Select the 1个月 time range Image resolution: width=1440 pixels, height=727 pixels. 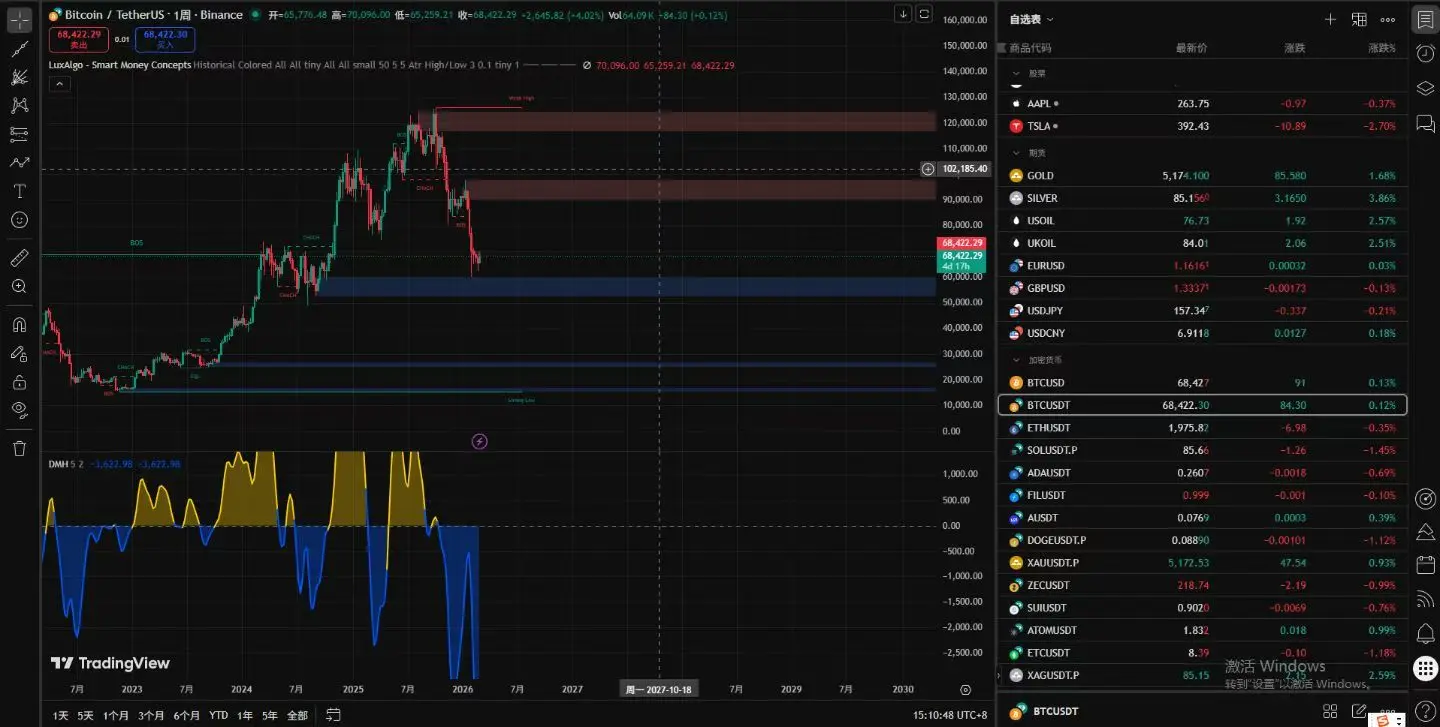(116, 715)
